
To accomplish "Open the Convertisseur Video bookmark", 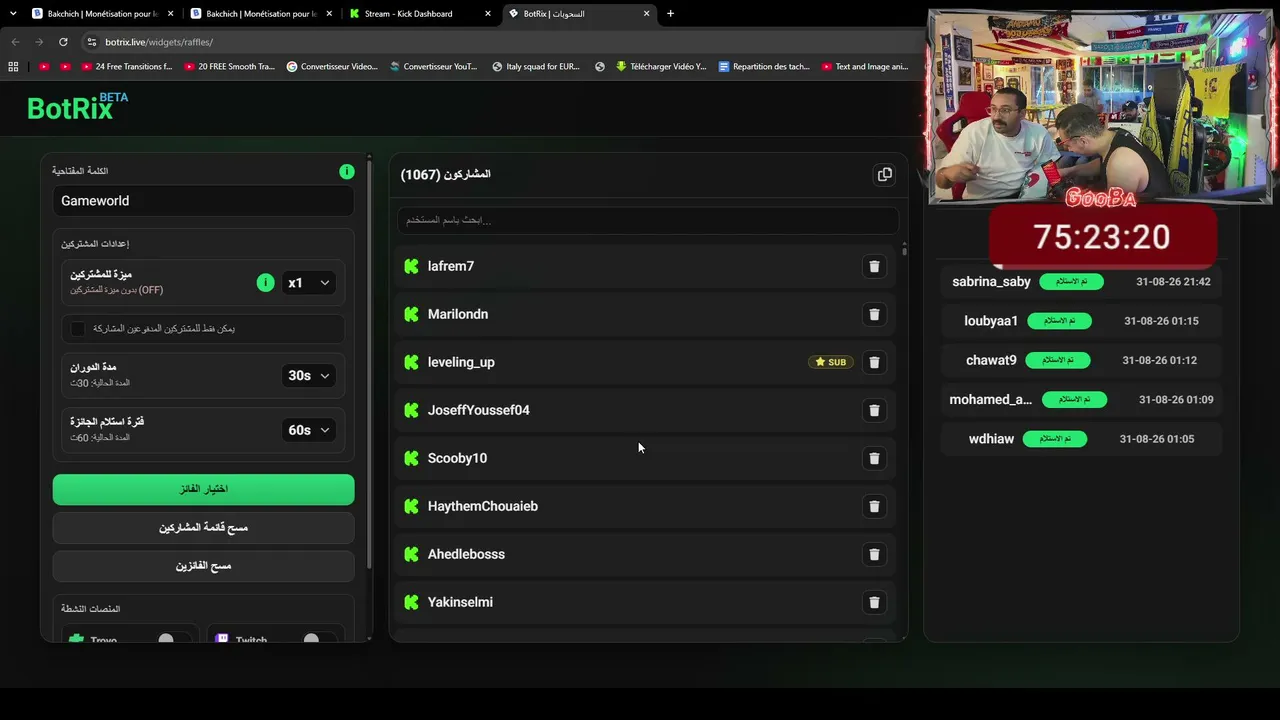I will (x=332, y=67).
